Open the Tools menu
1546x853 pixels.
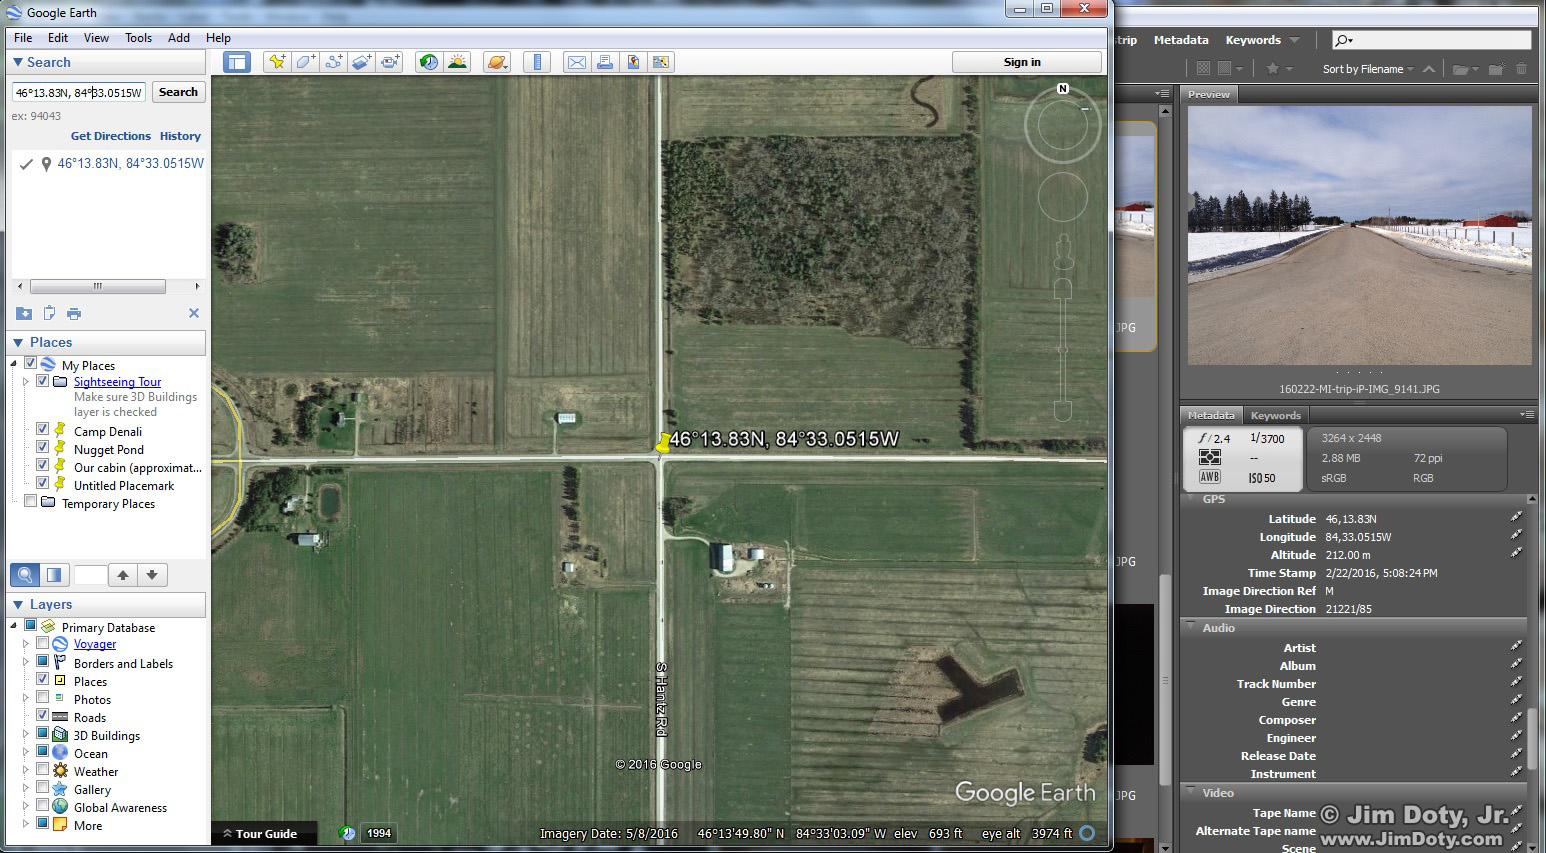tap(138, 38)
